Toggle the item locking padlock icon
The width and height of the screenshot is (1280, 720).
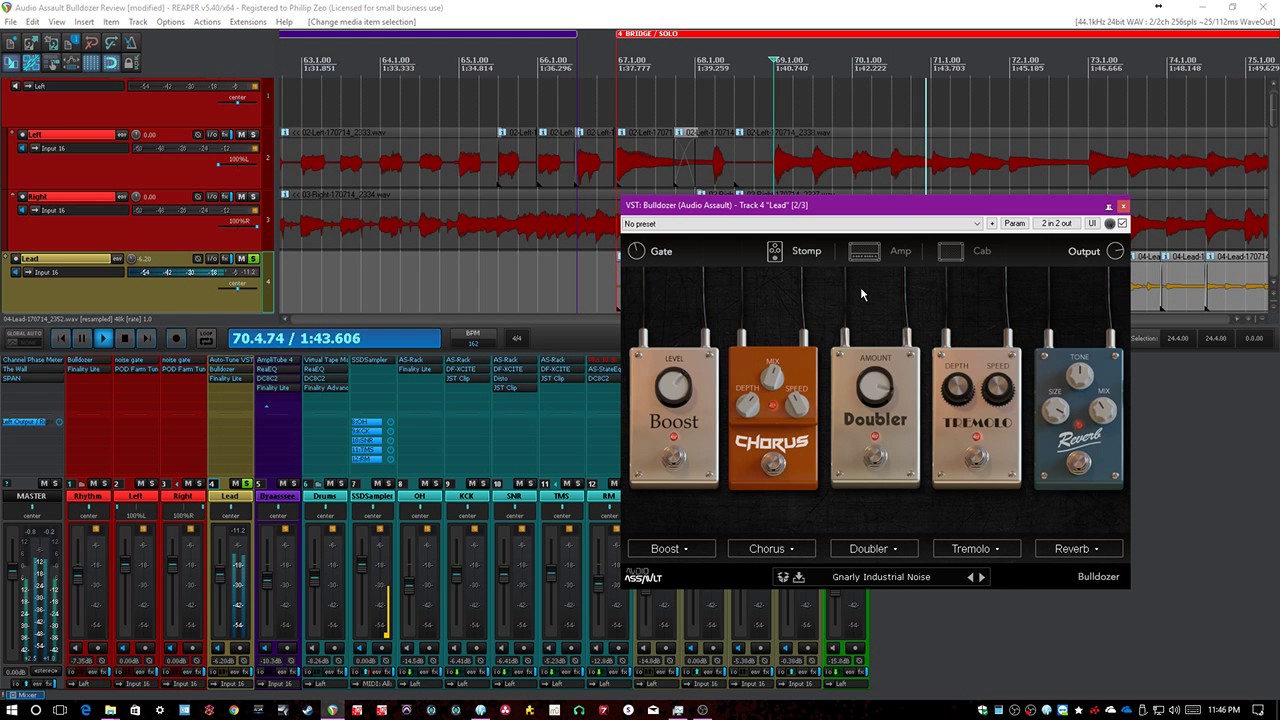[x=131, y=63]
